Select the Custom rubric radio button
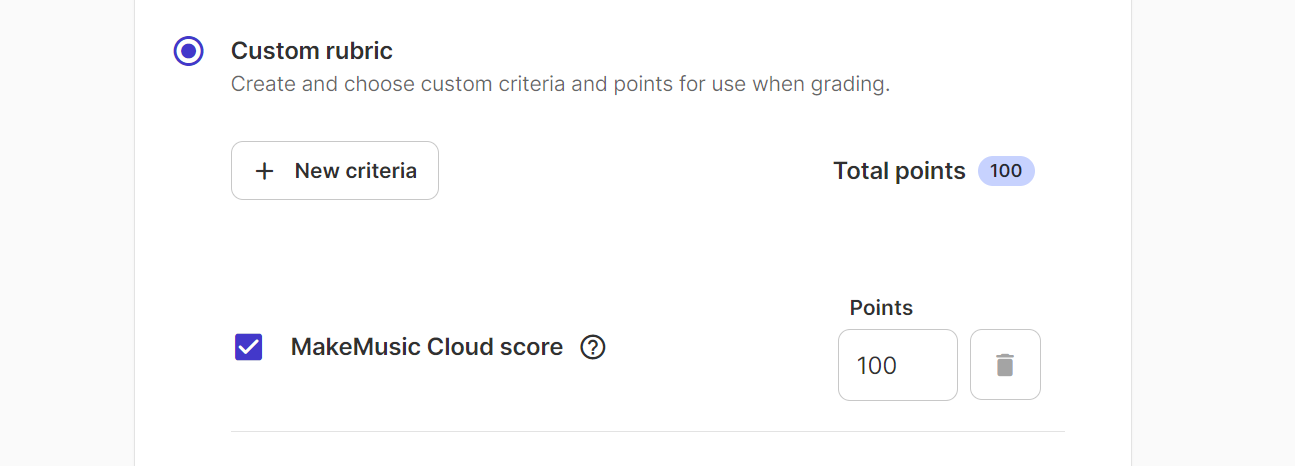Screen dimensions: 1295x466 click(x=188, y=51)
